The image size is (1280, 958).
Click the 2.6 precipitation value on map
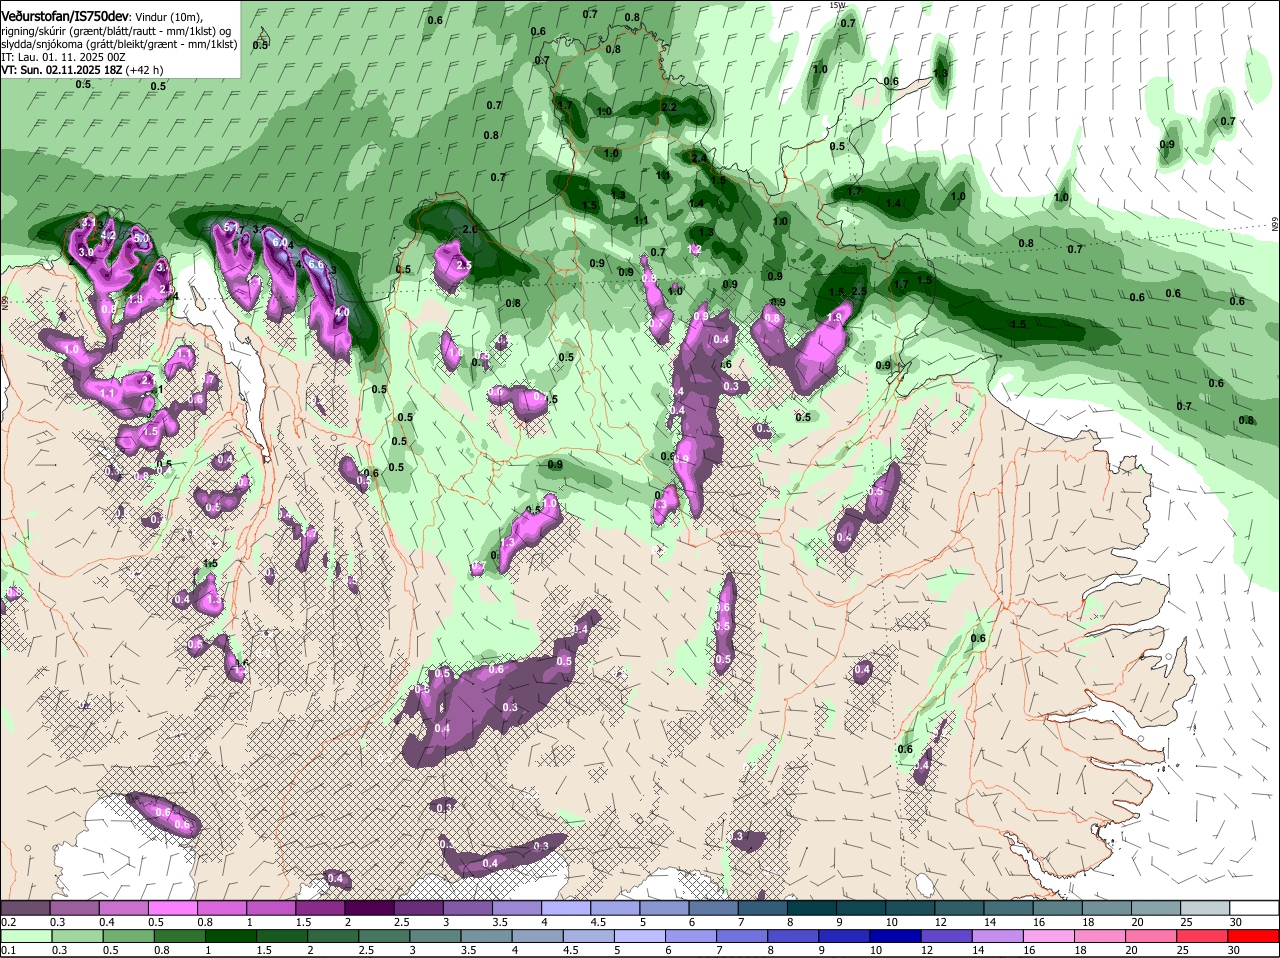(x=470, y=229)
